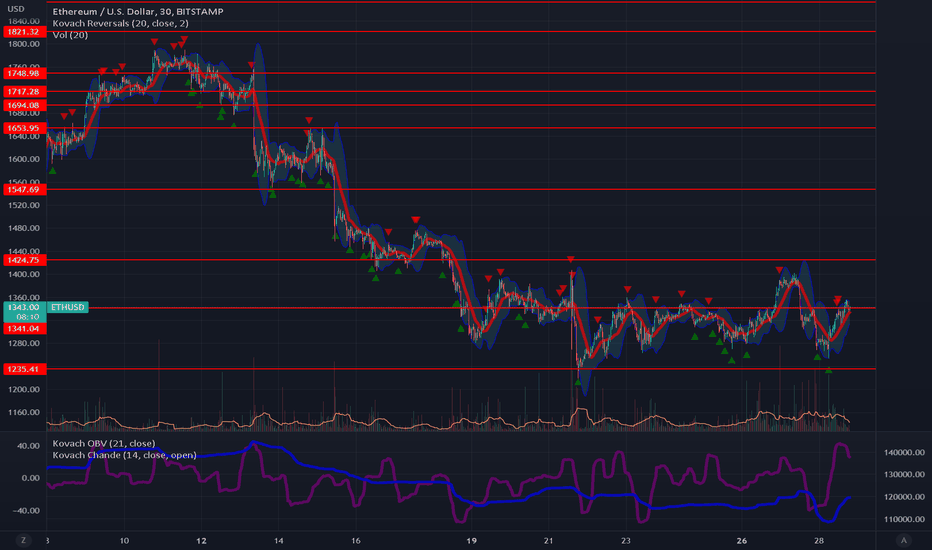Click the 1160.00 price scale value
Viewport: 932px width, 550px height.
[x=24, y=412]
